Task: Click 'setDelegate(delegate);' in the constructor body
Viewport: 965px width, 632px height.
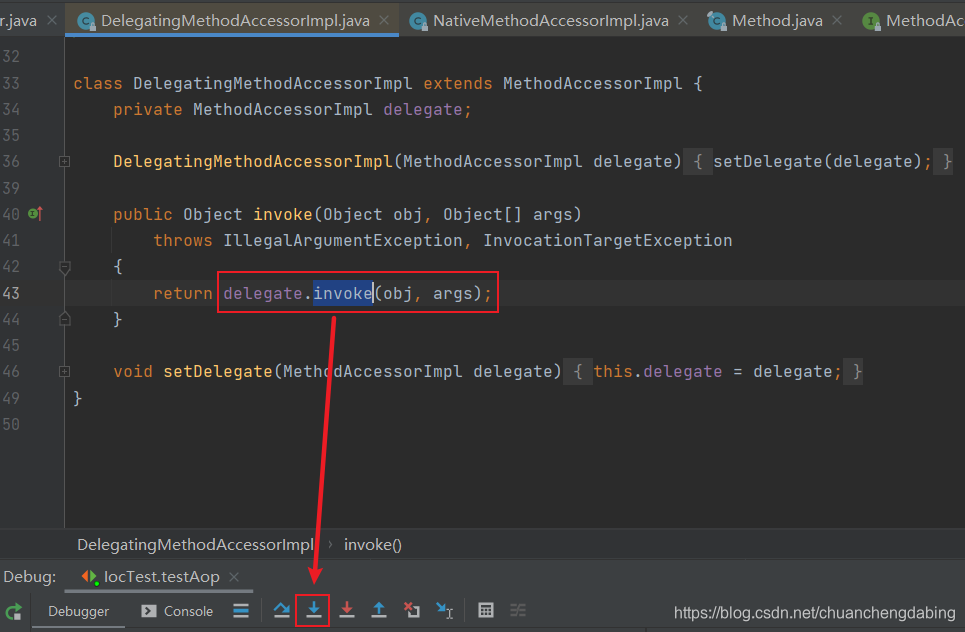Action: pyautogui.click(x=822, y=161)
